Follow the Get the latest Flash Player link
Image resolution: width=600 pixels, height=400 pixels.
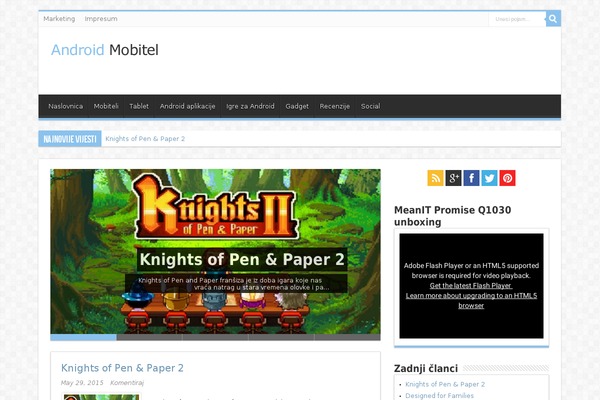click(x=471, y=286)
